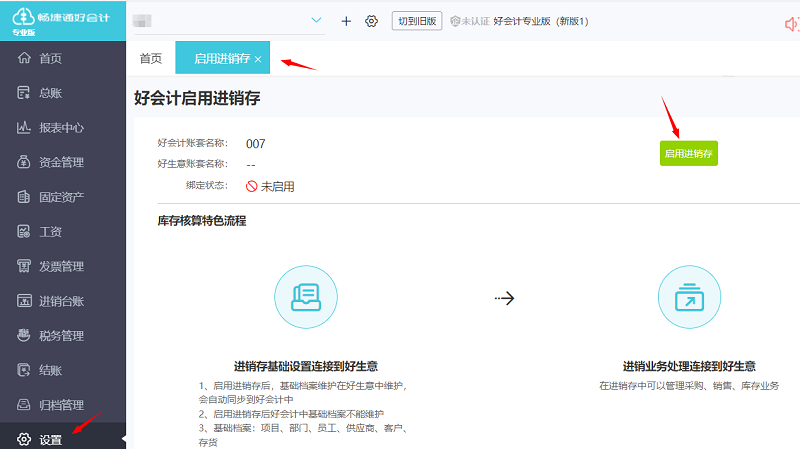The height and width of the screenshot is (449, 800).
Task: Open the top bar gear settings icon
Action: pyautogui.click(x=371, y=21)
